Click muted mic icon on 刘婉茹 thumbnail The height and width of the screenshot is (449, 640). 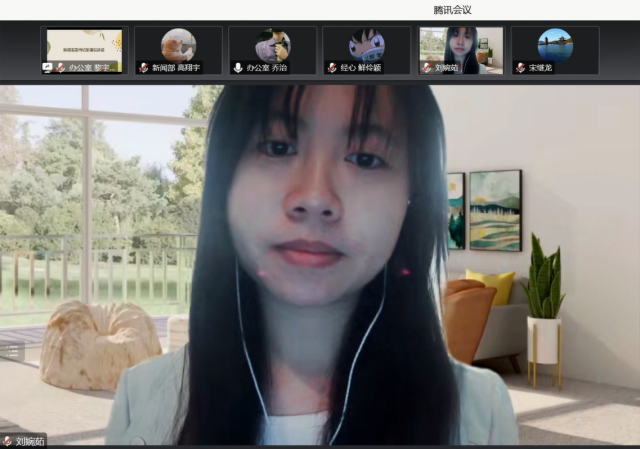click(x=426, y=68)
